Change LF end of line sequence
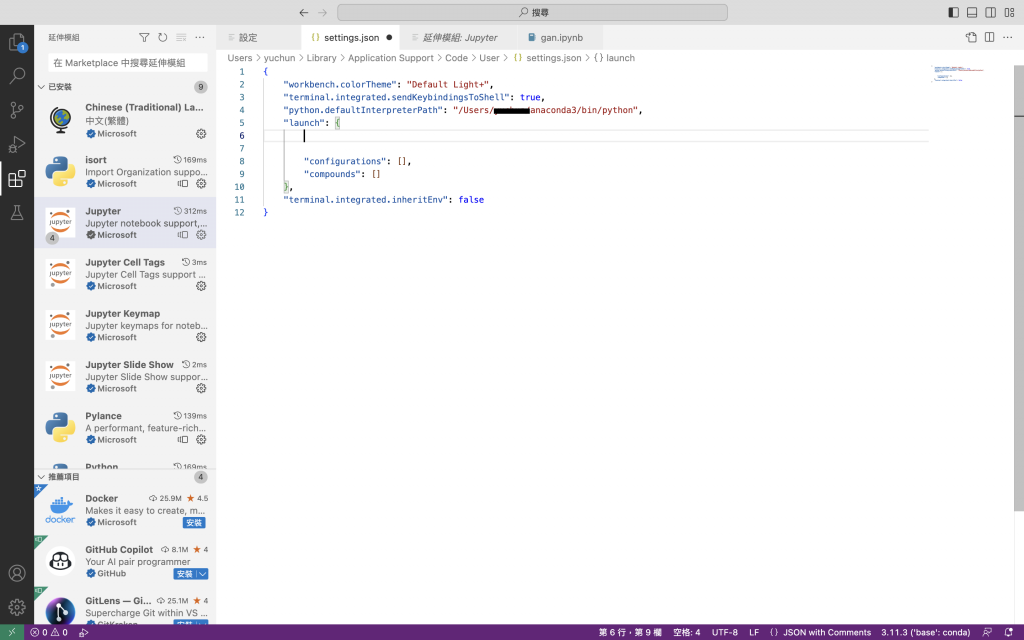 tap(754, 632)
